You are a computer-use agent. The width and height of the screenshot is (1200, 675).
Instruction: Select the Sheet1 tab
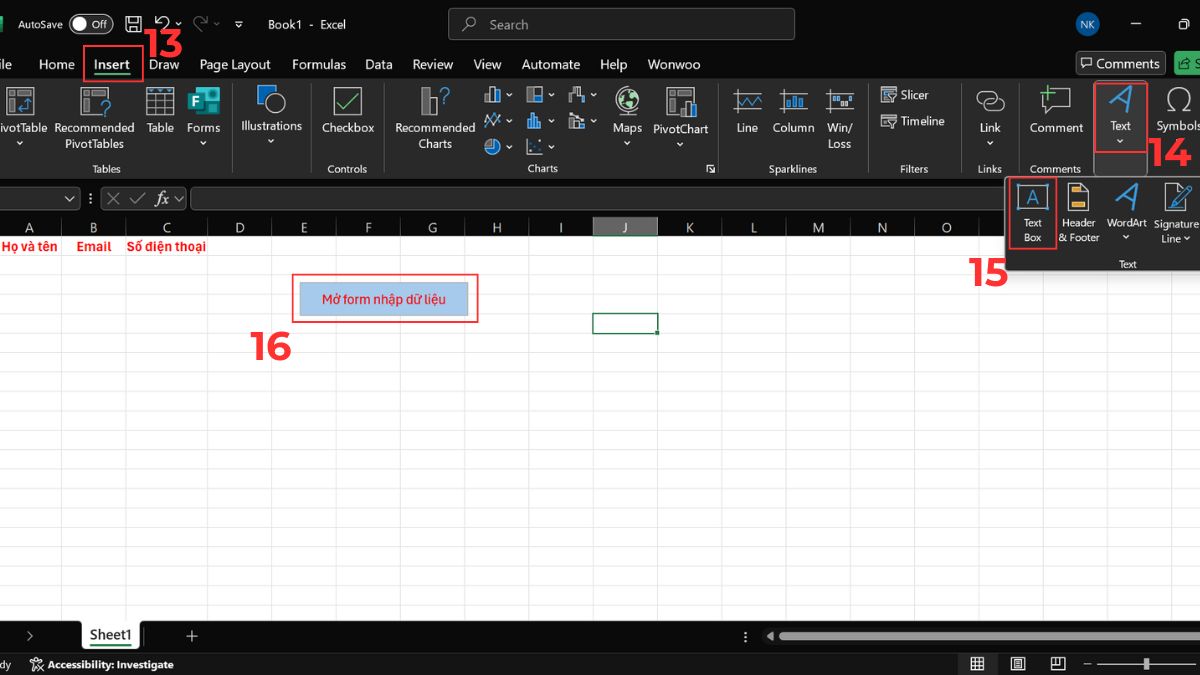(110, 634)
